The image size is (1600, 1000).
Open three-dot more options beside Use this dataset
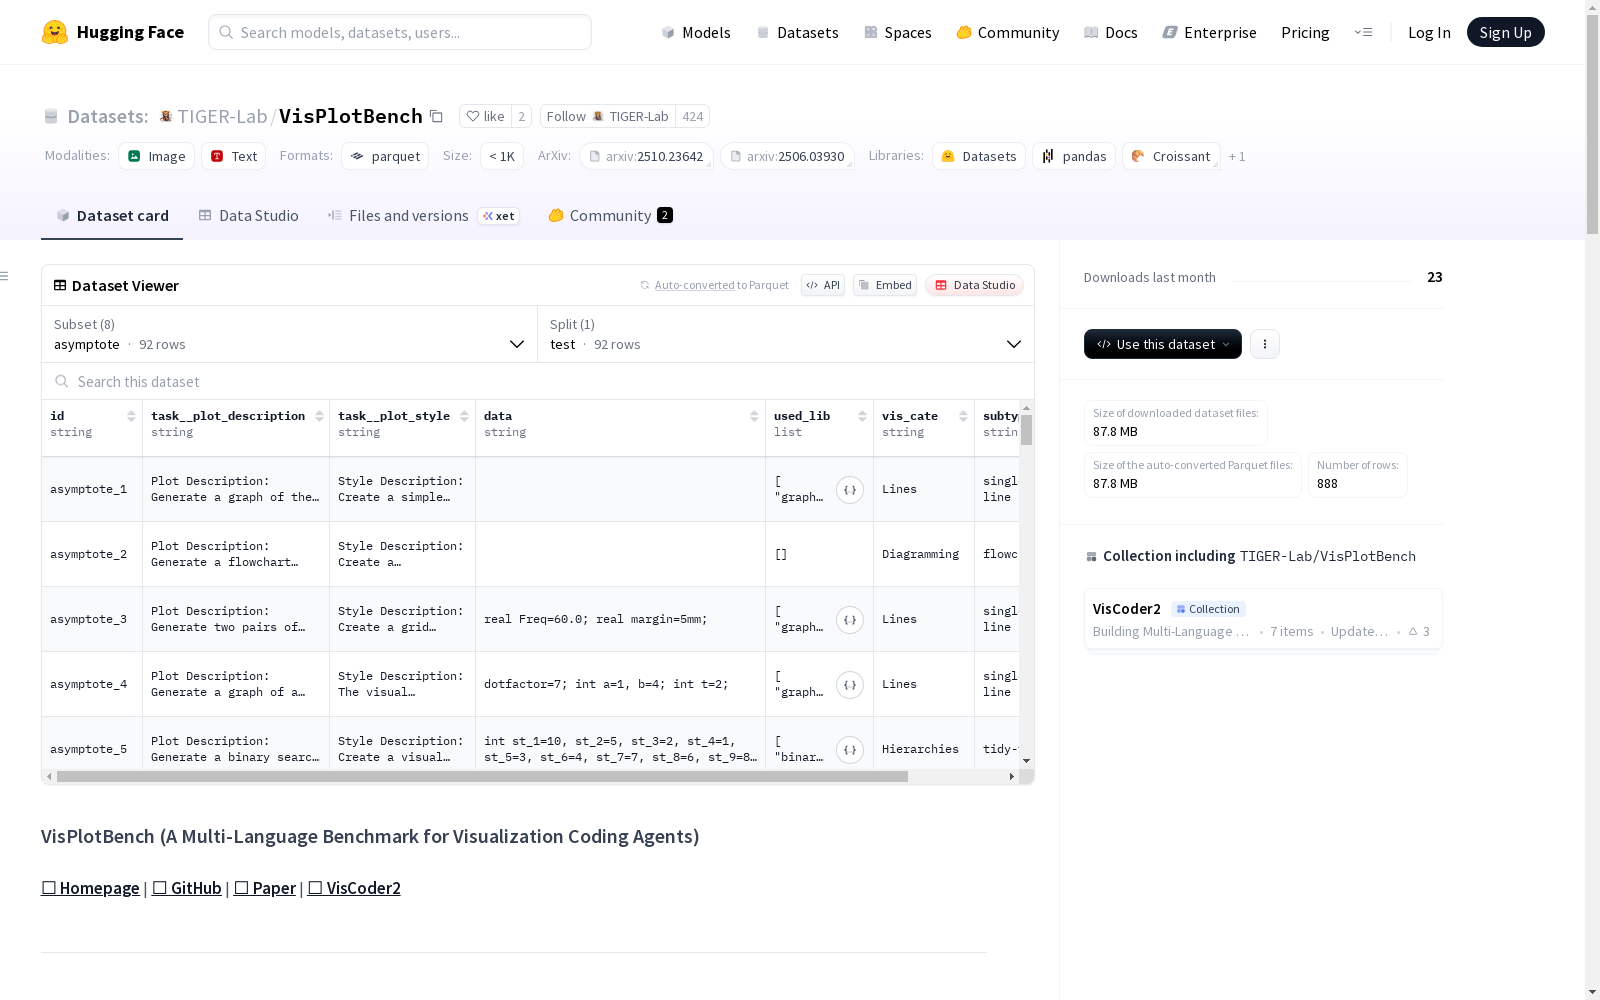coord(1265,344)
